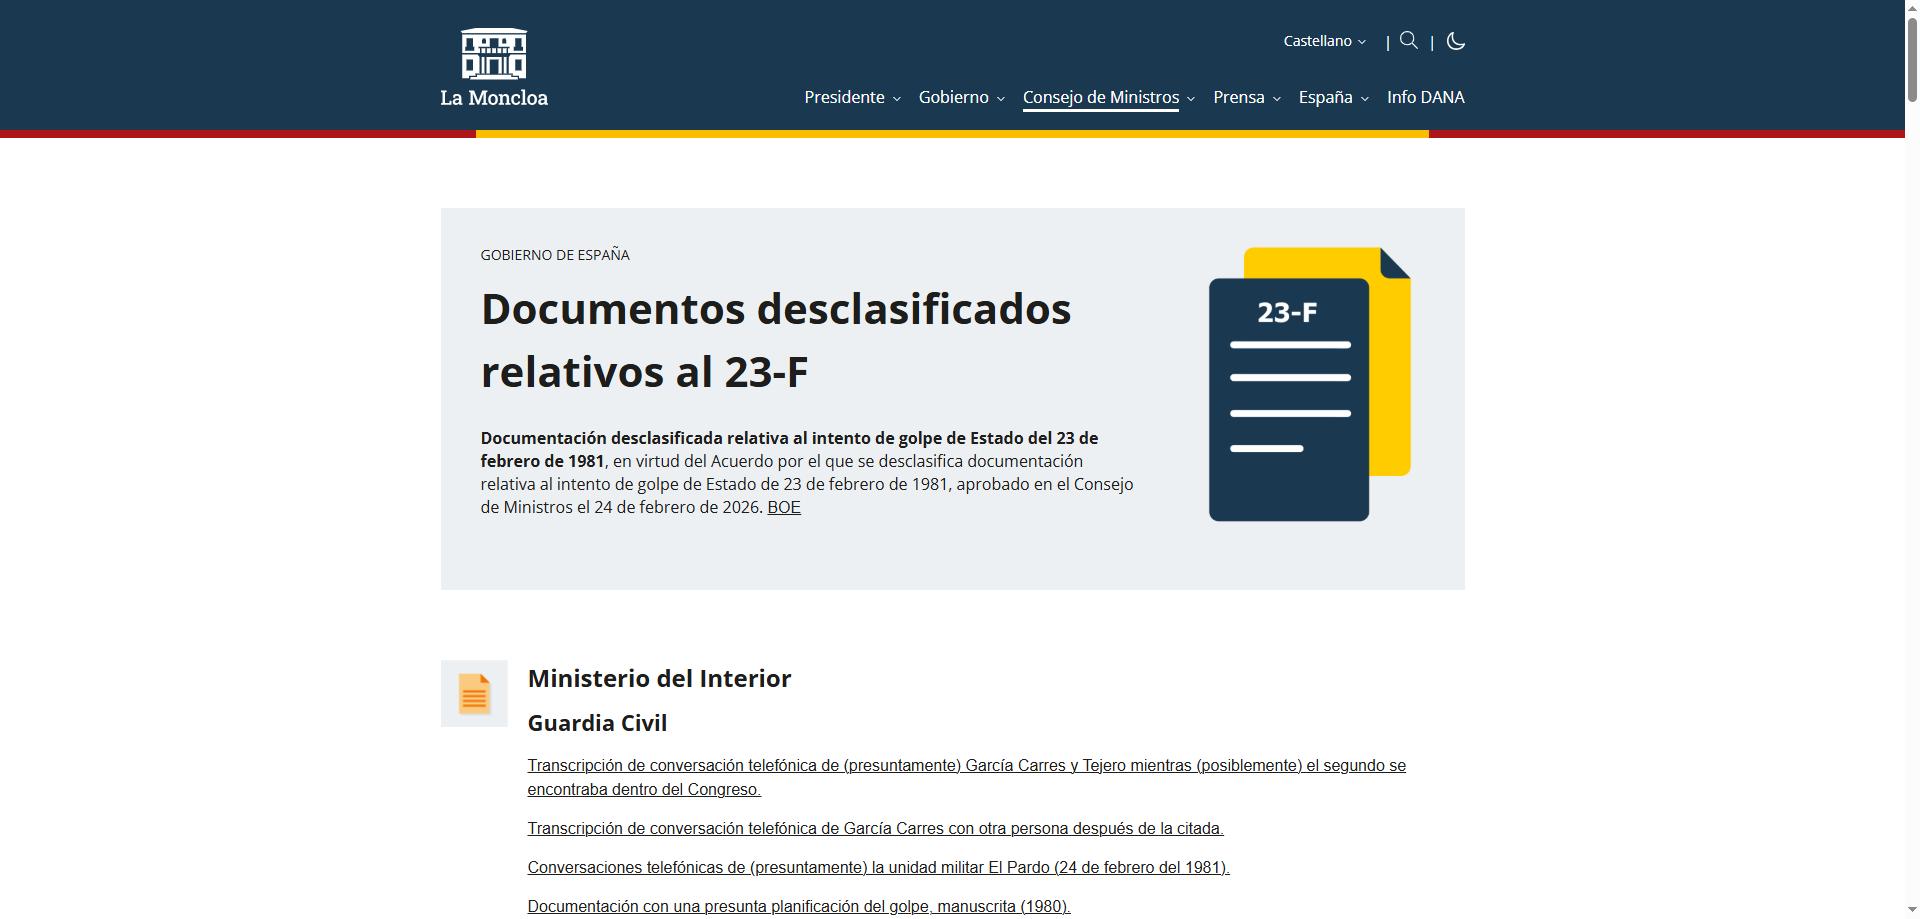The height and width of the screenshot is (919, 1920).
Task: Click the La Moncloa building logo
Action: coord(493,54)
